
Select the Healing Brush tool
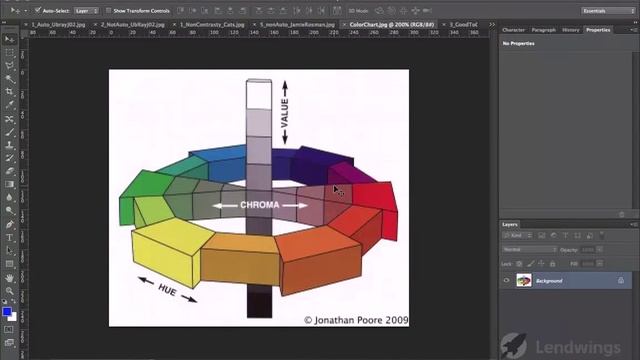(x=9, y=119)
